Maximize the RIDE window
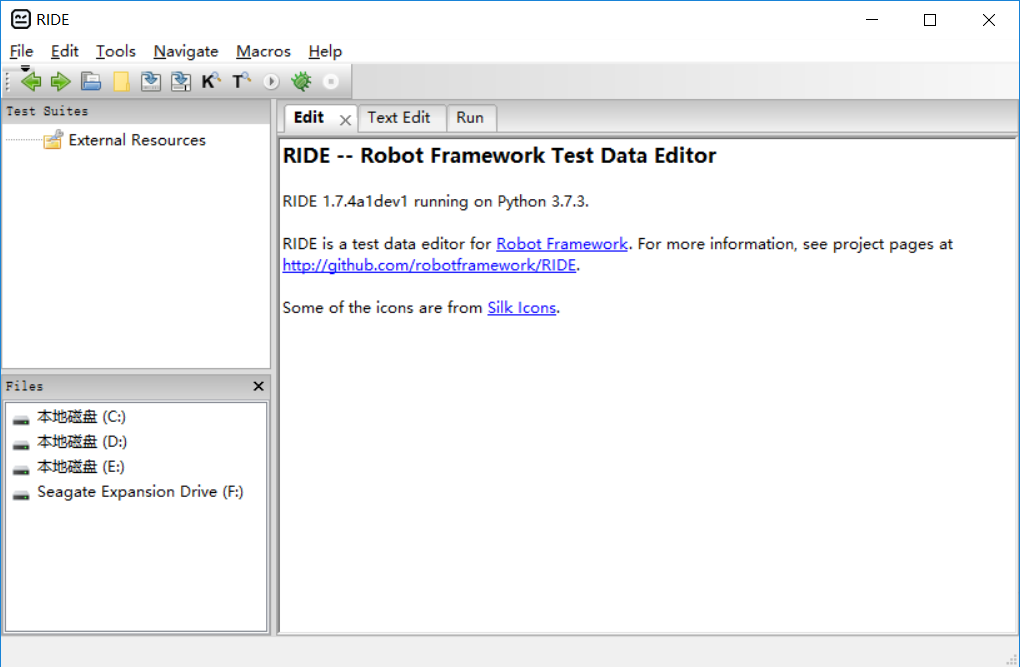 (x=930, y=20)
